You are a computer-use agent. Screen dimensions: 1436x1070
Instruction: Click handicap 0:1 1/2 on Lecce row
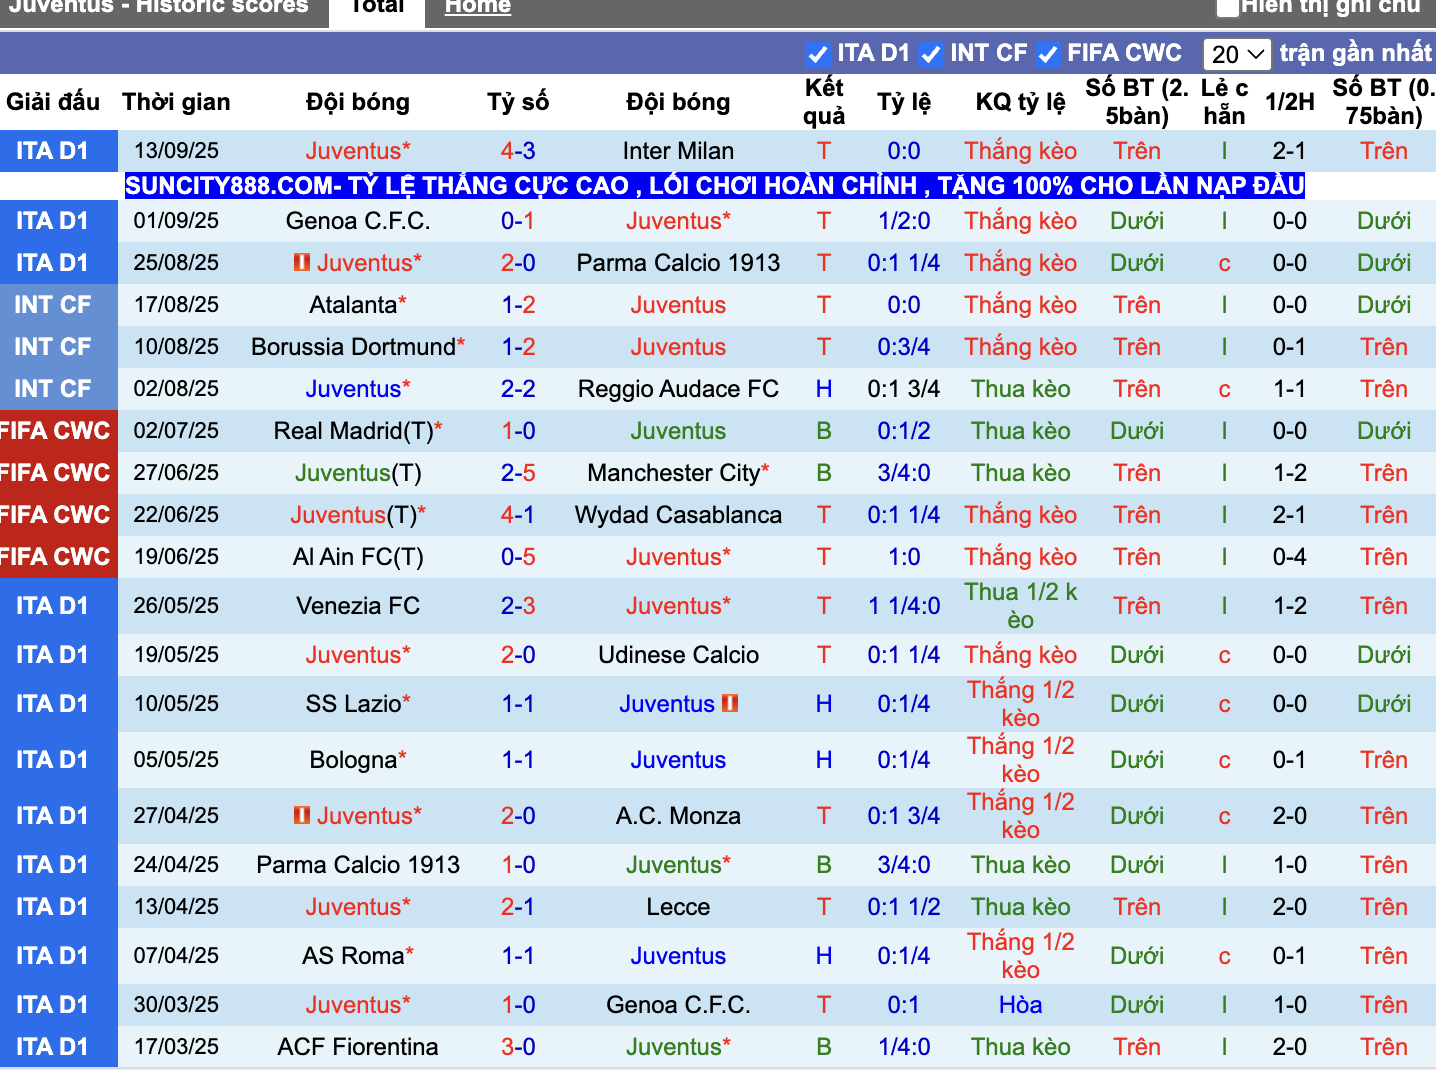[904, 907]
